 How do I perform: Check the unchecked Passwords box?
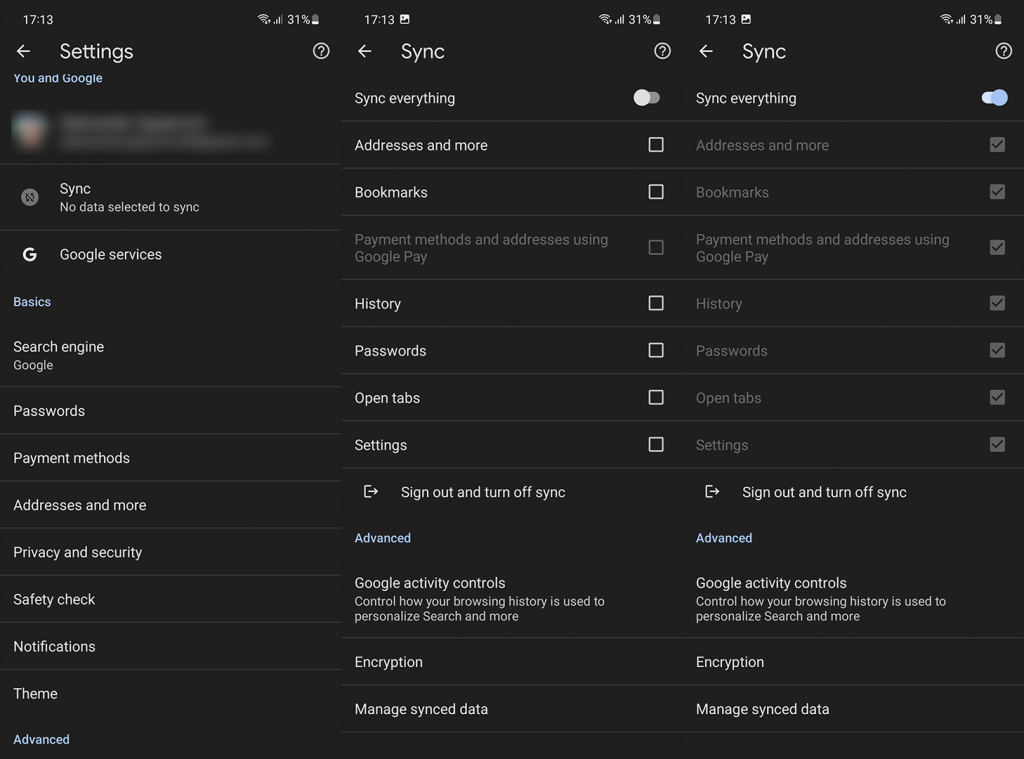point(656,350)
